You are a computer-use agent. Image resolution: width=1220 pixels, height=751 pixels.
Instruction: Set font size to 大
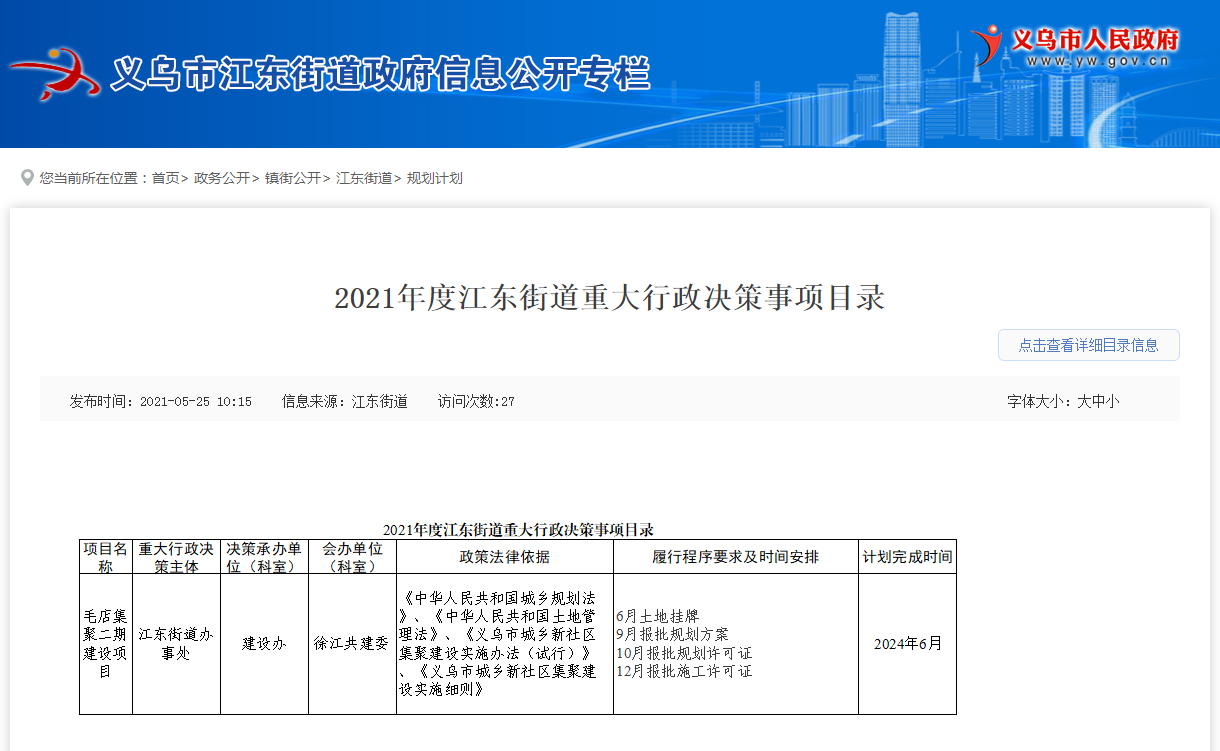1083,401
